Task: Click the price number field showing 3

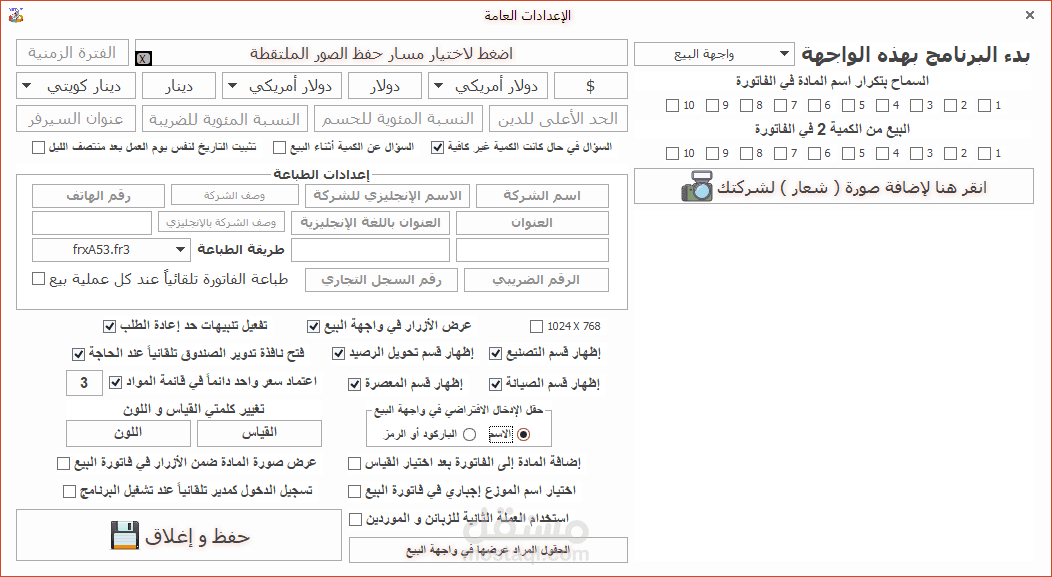Action: (x=84, y=382)
